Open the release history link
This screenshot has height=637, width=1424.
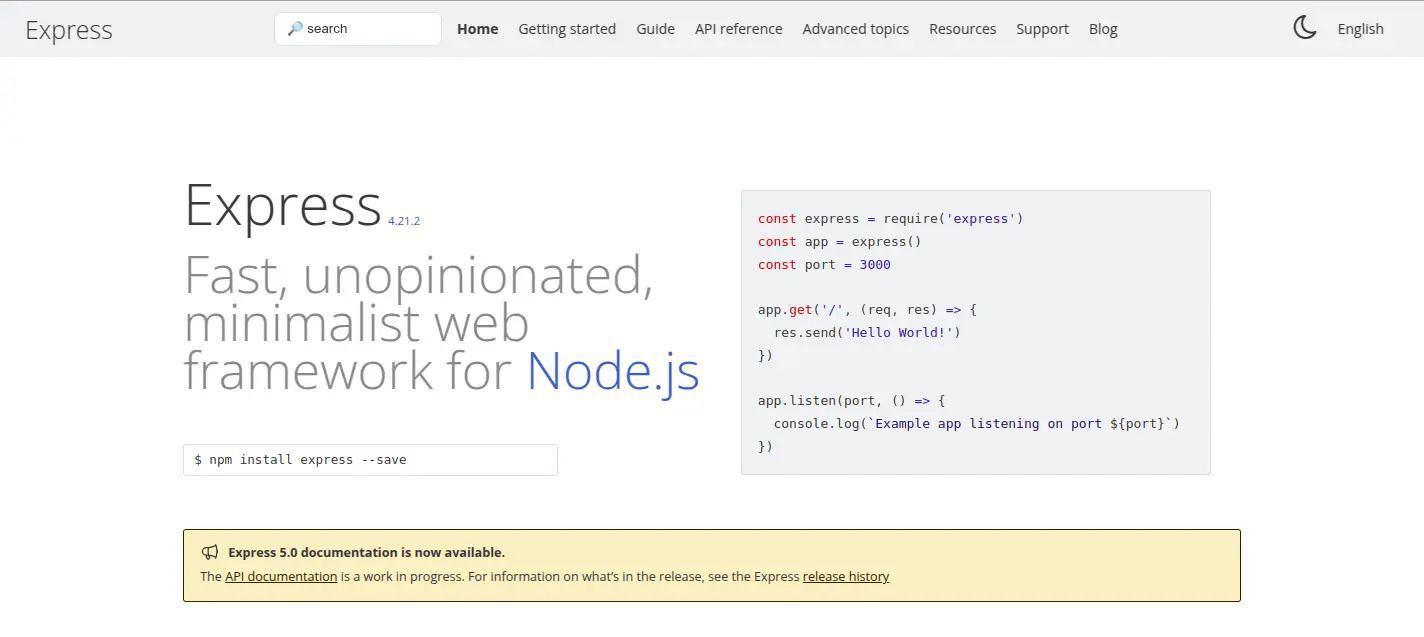point(846,576)
